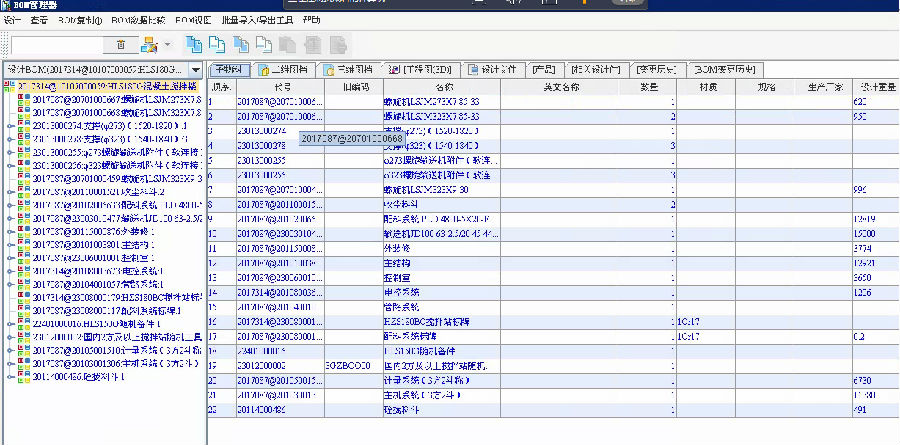Click the fourth copy-pages toolbar icon
The image size is (900, 445).
(264, 44)
